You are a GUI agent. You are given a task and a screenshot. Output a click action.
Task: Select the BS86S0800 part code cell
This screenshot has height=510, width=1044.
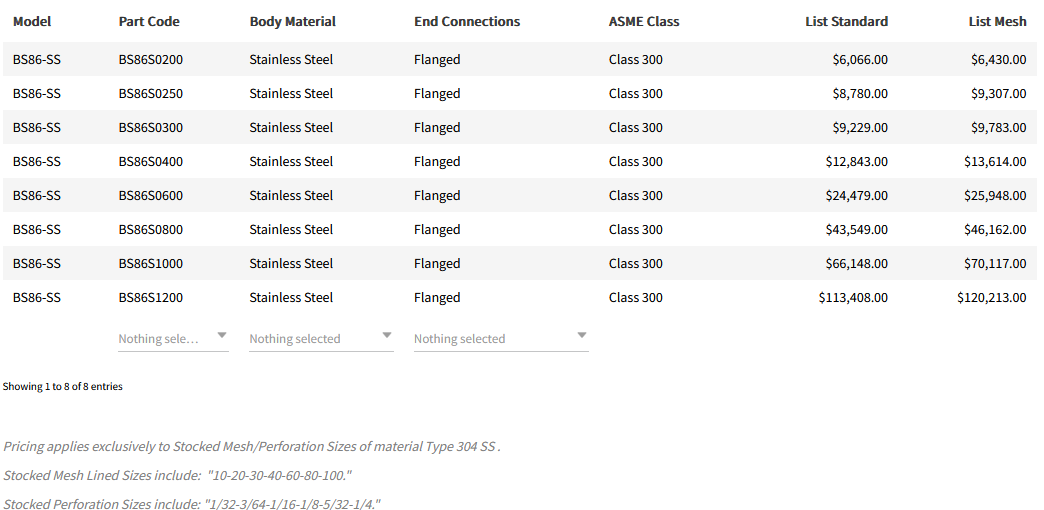point(150,229)
